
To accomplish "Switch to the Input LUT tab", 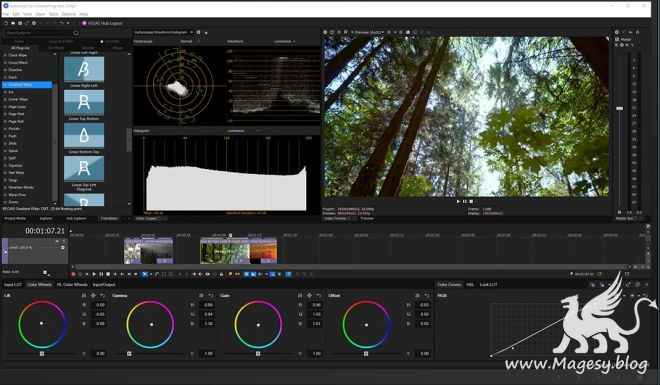I will [x=13, y=285].
